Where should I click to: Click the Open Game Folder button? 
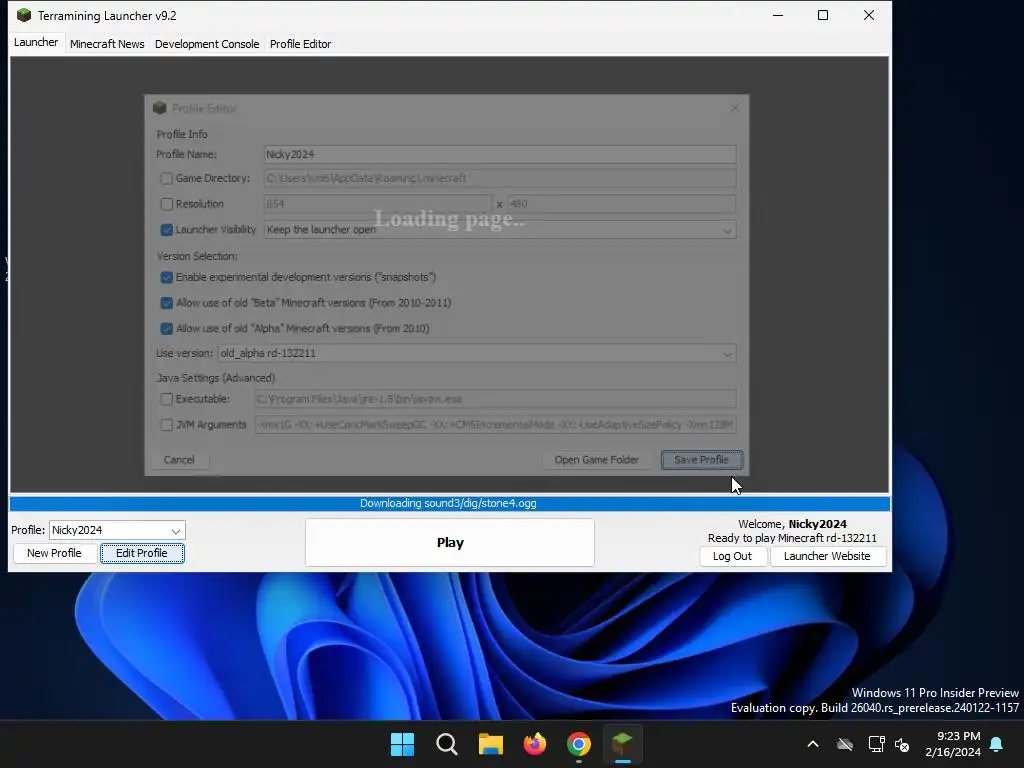tap(596, 460)
